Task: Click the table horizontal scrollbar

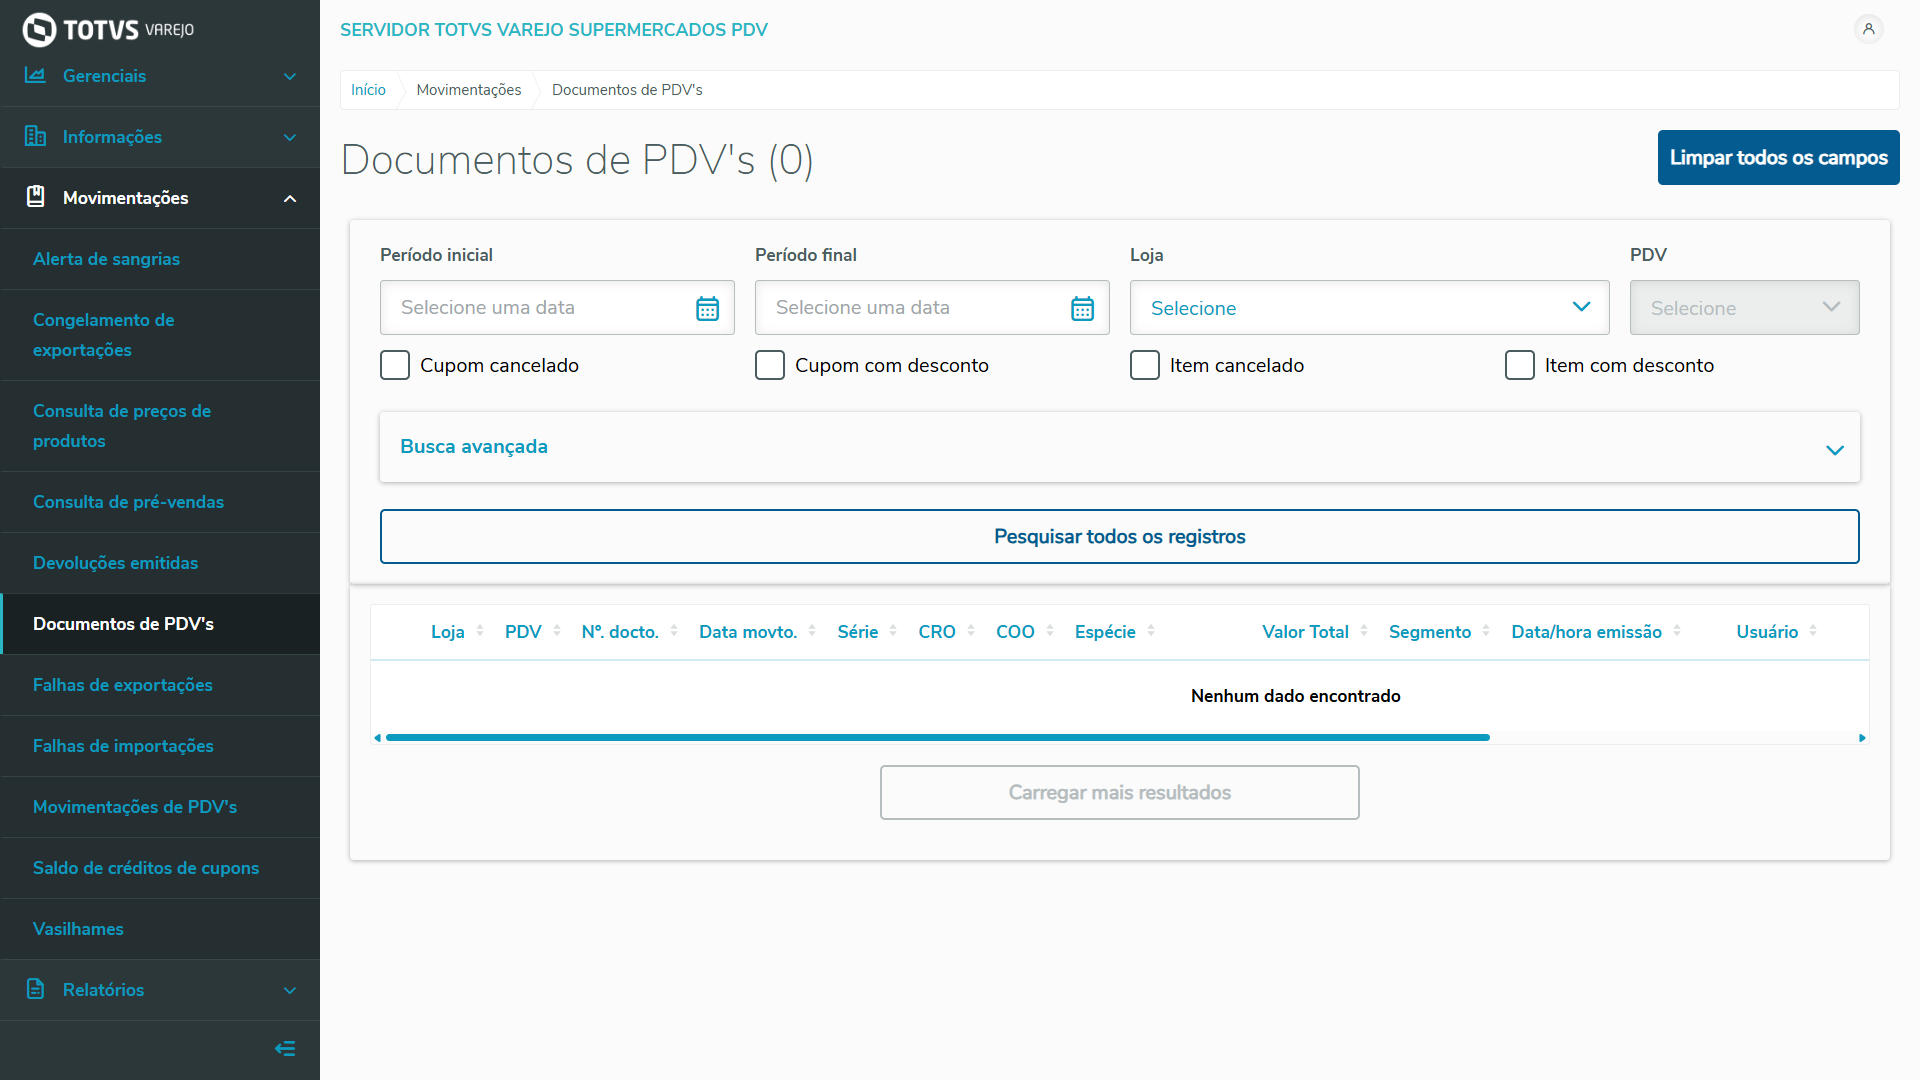Action: click(x=937, y=738)
